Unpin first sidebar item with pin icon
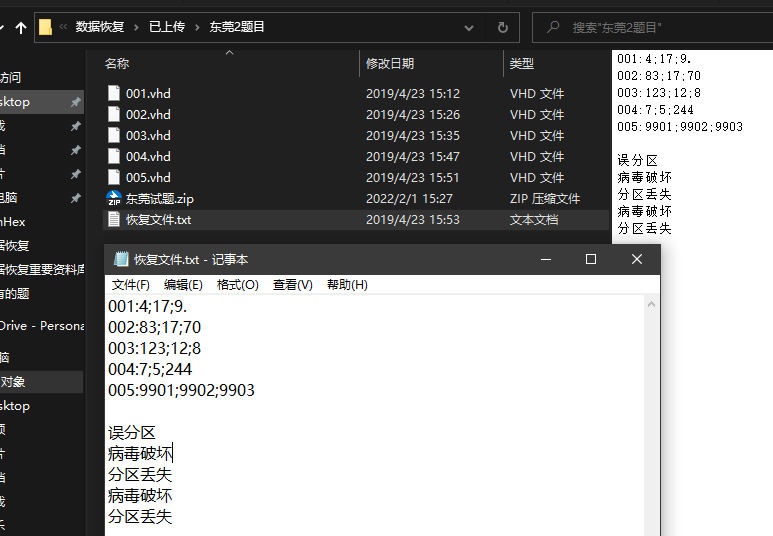 pos(75,102)
